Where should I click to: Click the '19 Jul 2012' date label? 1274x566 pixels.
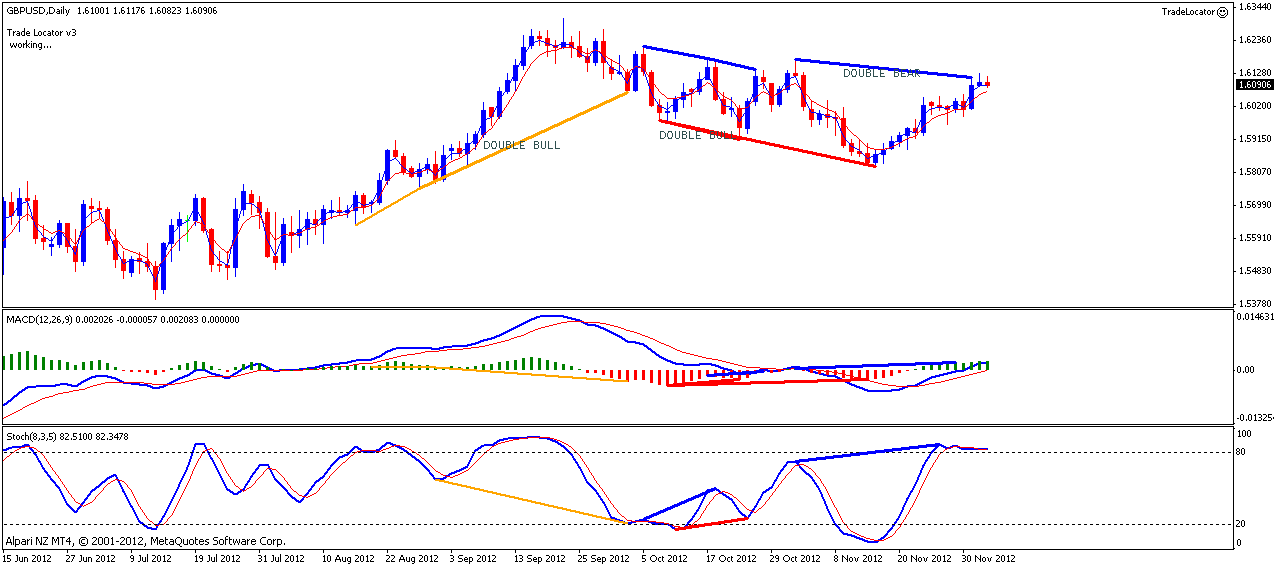[219, 558]
